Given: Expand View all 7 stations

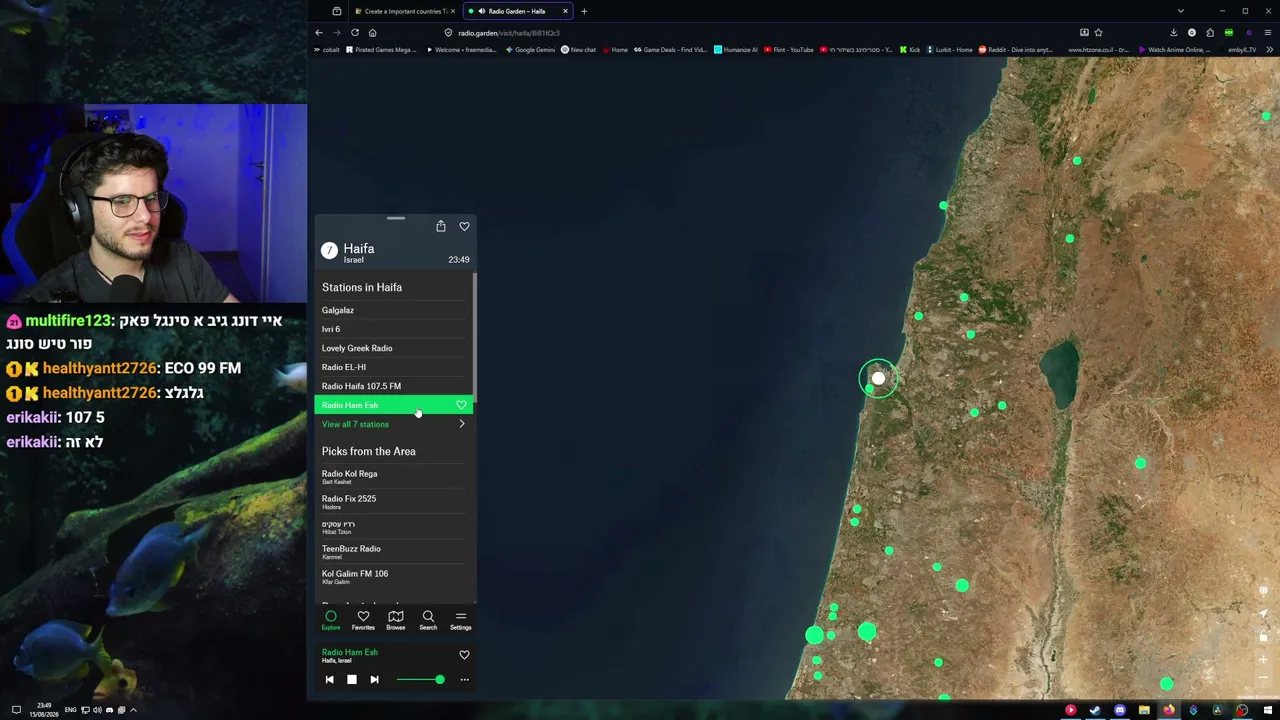Looking at the screenshot, I should [x=393, y=424].
